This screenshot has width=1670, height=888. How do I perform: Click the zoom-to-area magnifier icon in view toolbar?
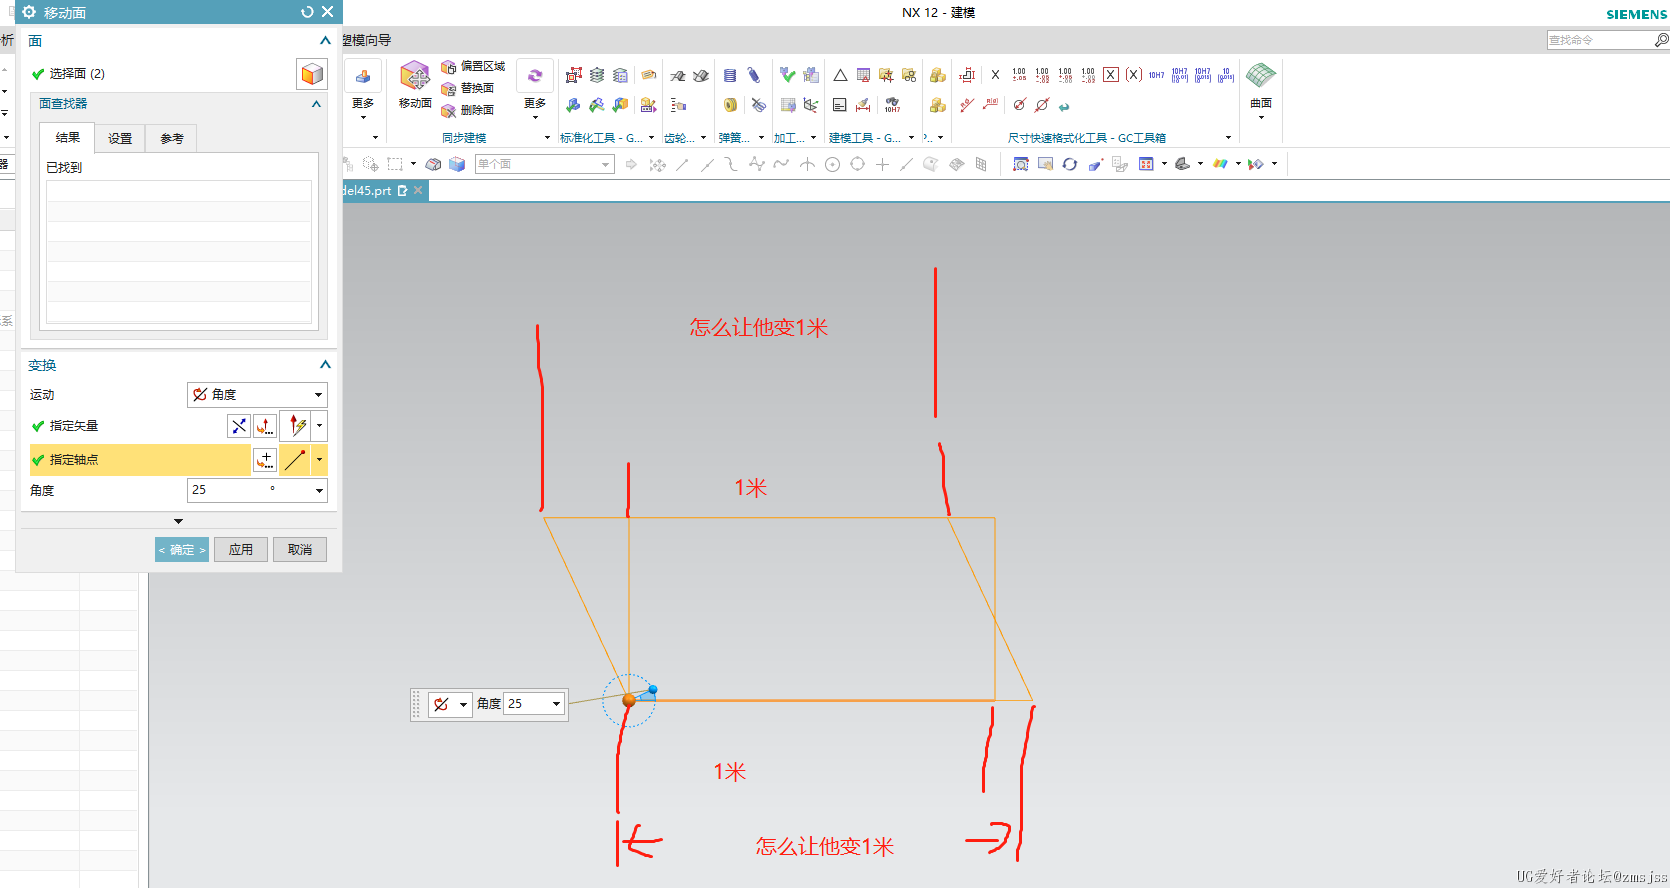coord(1020,164)
